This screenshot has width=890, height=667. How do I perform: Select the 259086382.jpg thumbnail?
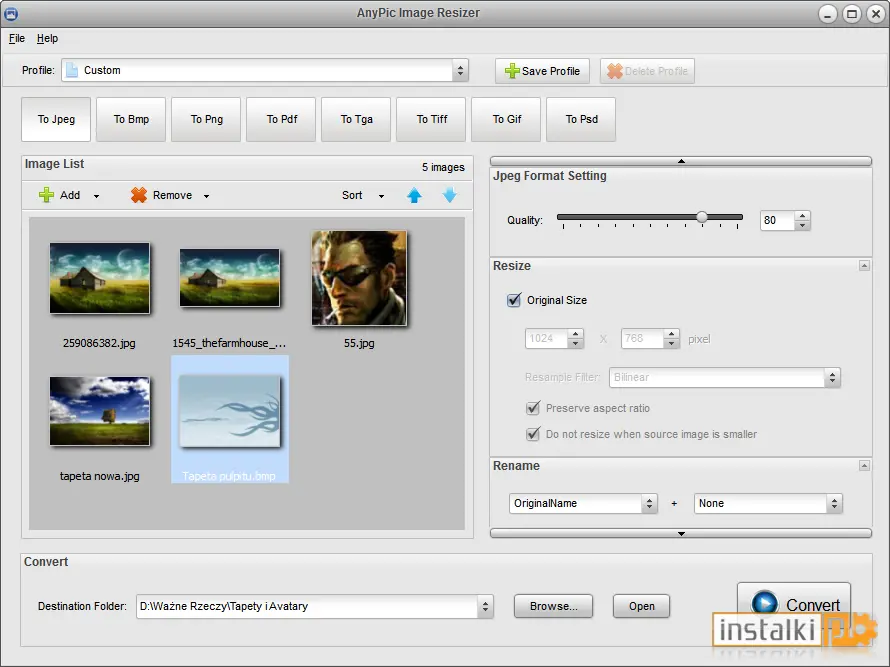point(99,278)
